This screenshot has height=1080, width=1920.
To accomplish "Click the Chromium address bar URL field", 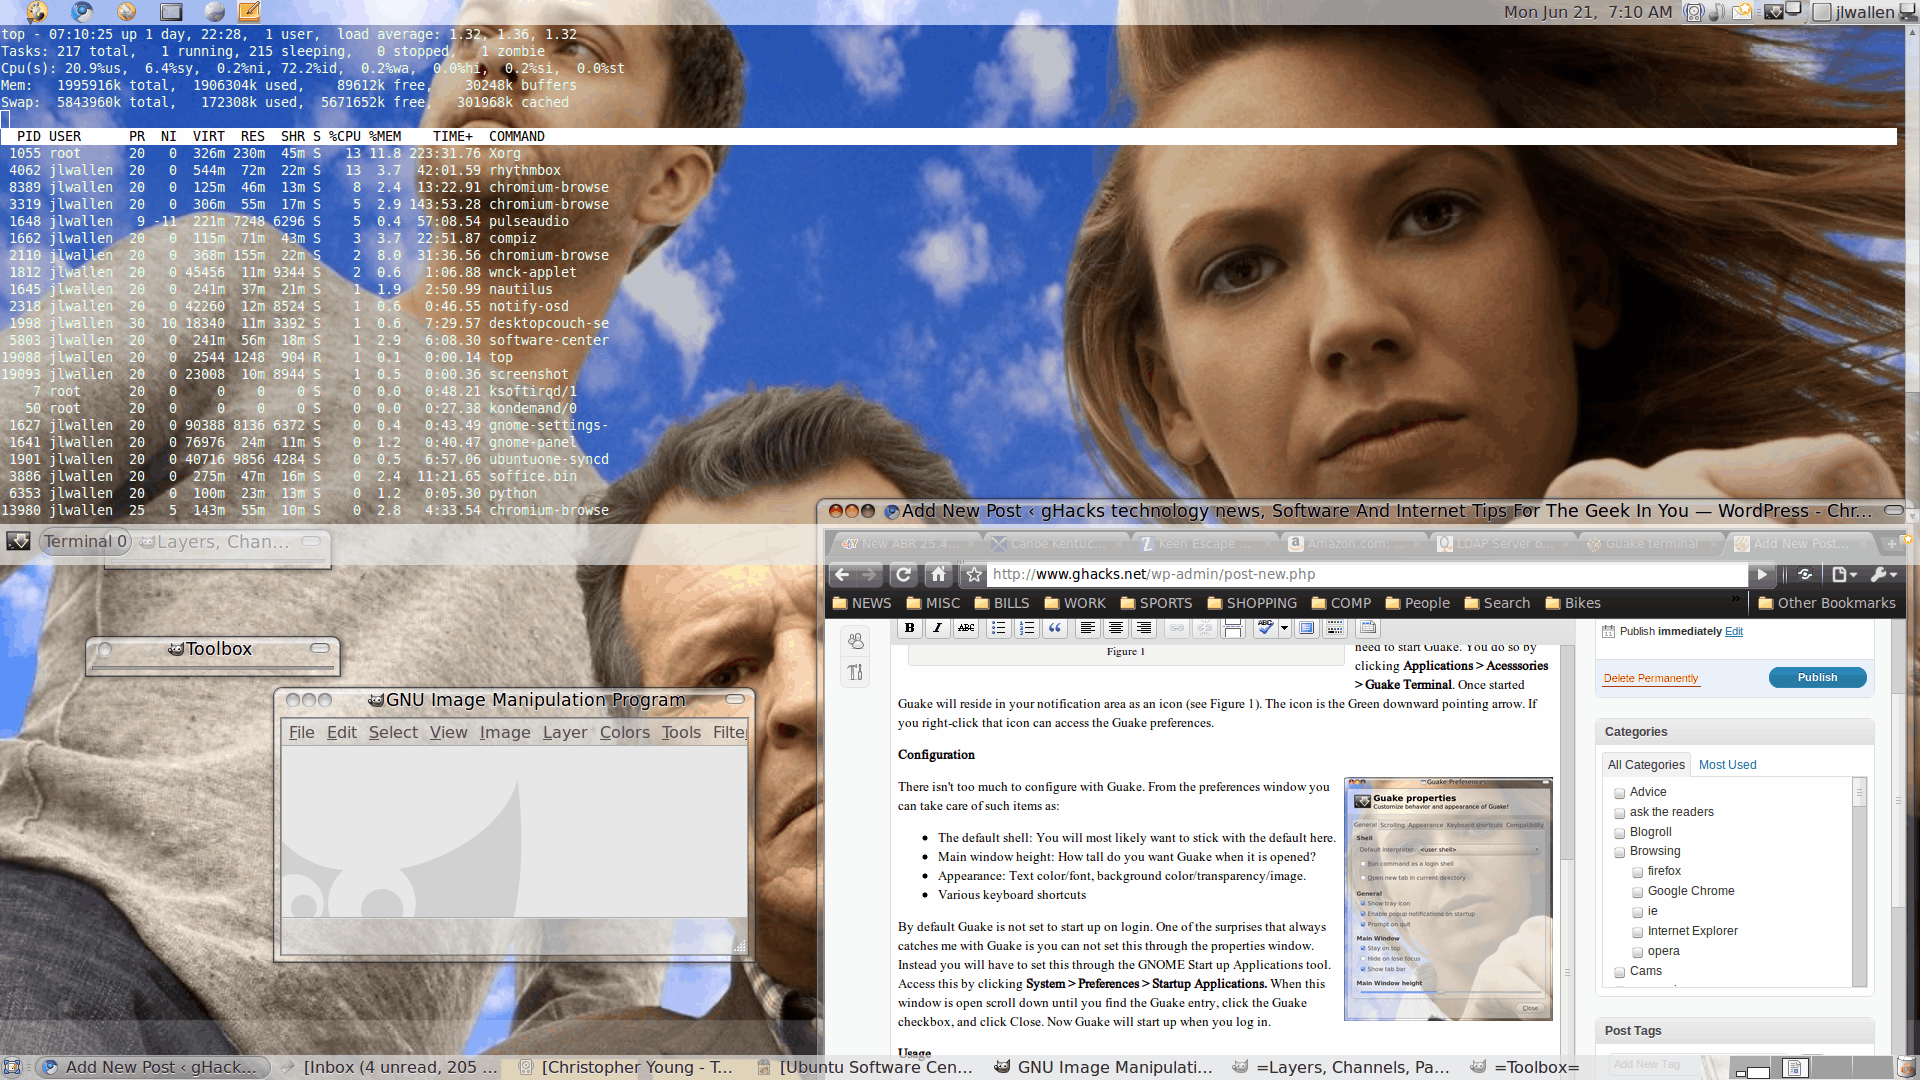I will (1366, 574).
